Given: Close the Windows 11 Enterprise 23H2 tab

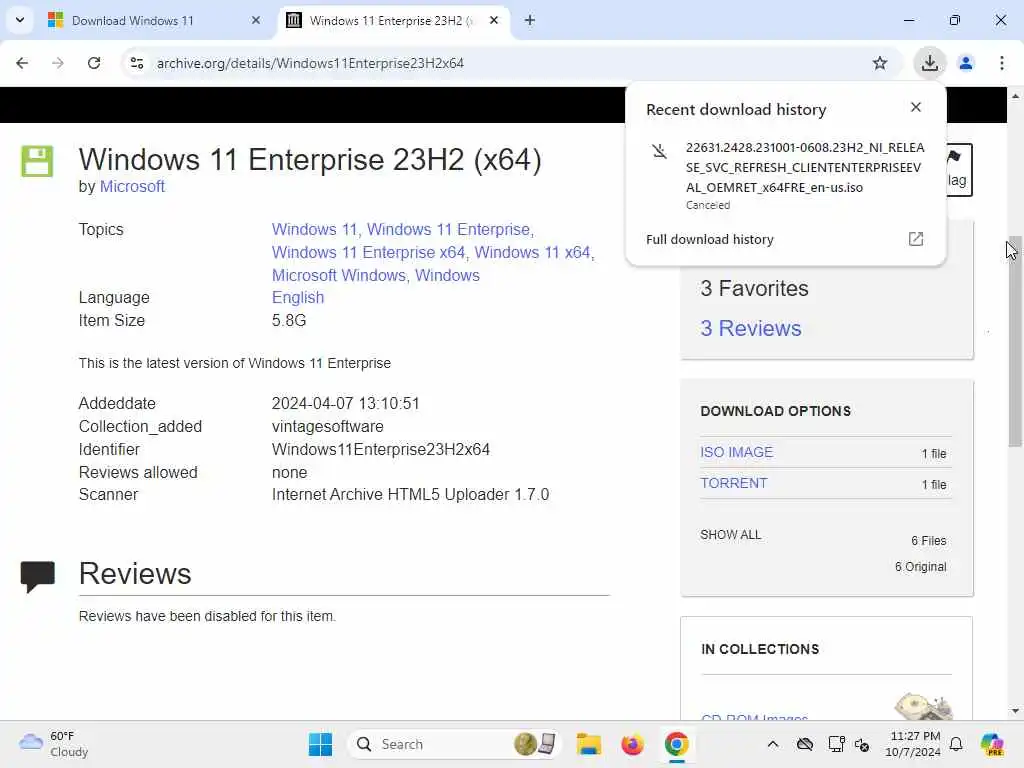Looking at the screenshot, I should [494, 21].
